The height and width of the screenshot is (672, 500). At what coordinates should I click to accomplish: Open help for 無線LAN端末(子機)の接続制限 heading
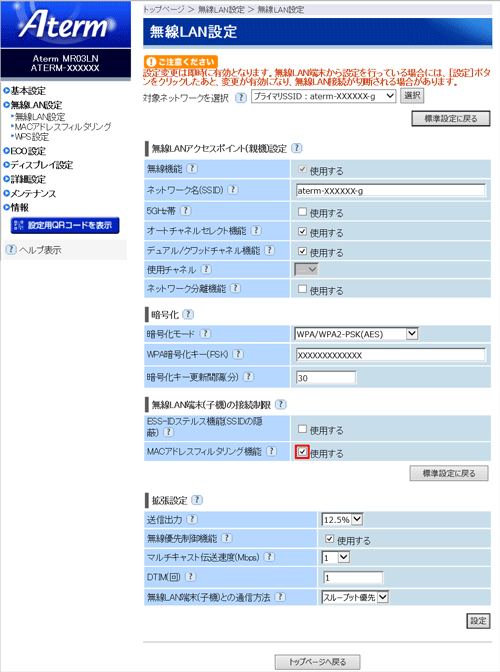pos(281,404)
